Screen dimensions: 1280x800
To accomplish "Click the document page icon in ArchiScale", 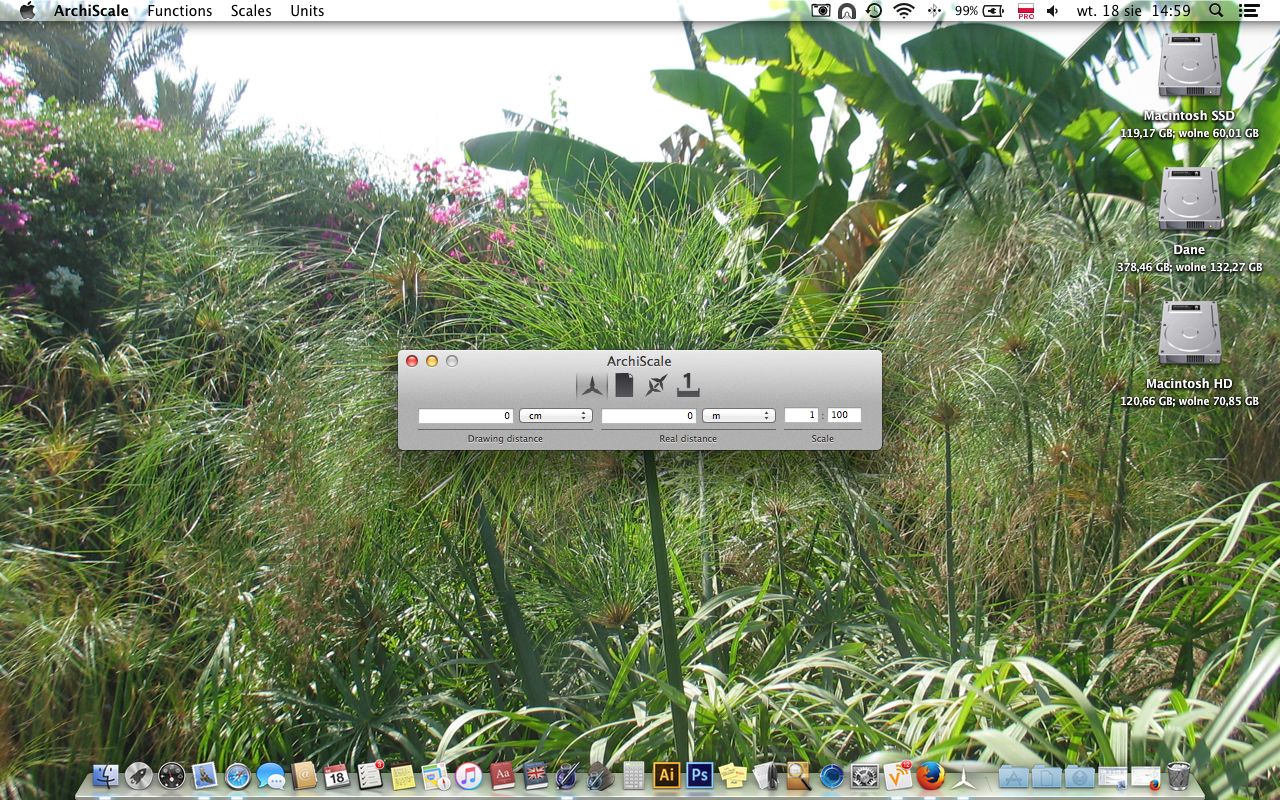I will pos(624,385).
